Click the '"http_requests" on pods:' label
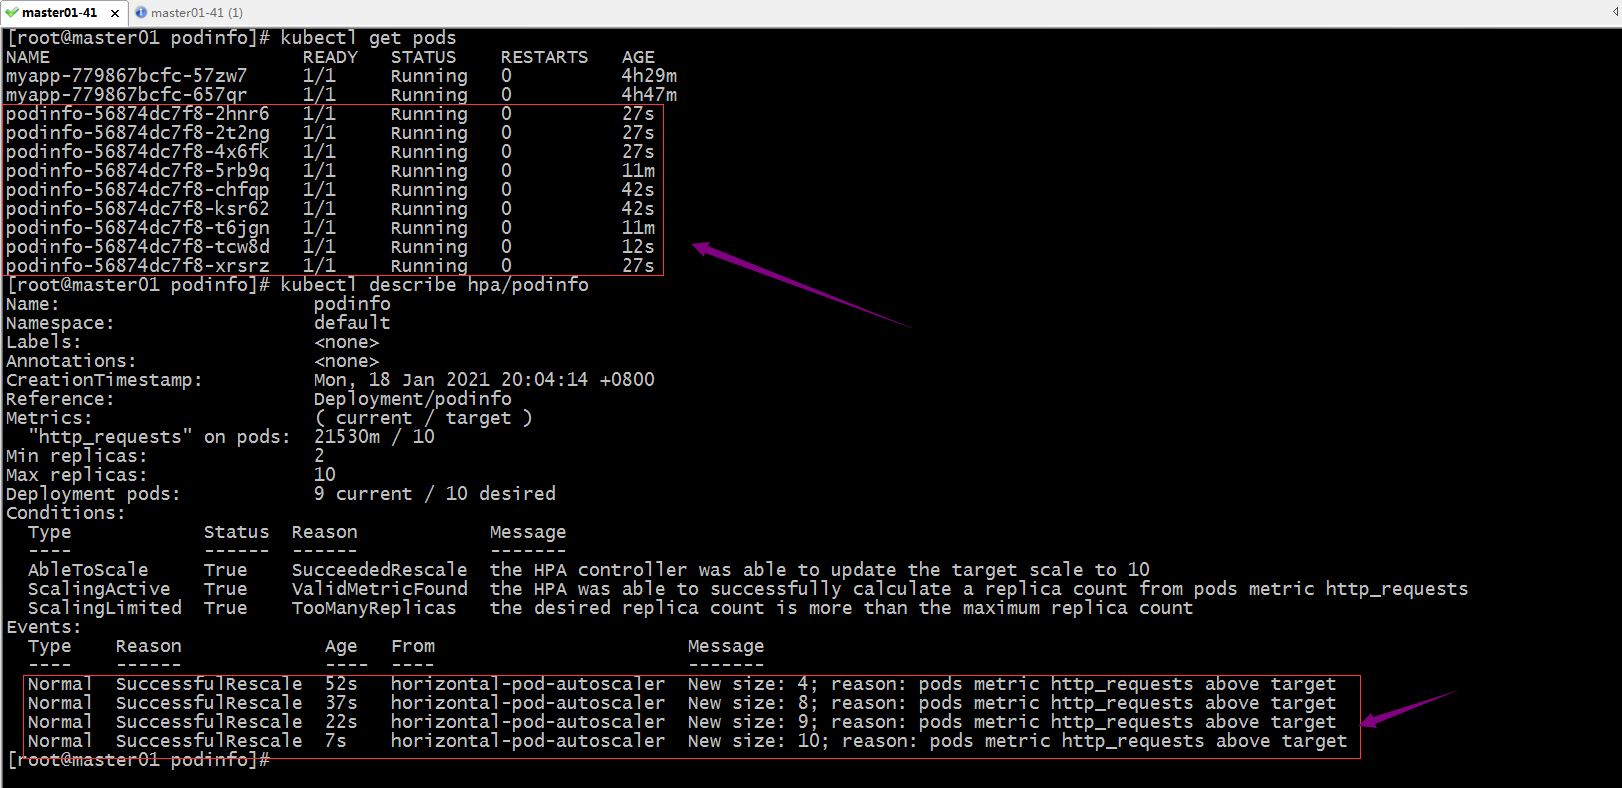This screenshot has height=788, width=1622. (159, 437)
